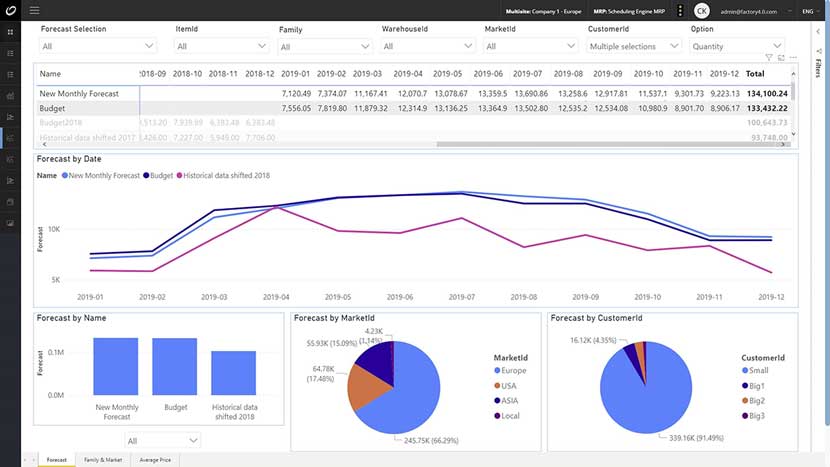Viewport: 830px width, 467px height.
Task: Open the ItemId dropdown
Action: point(221,46)
